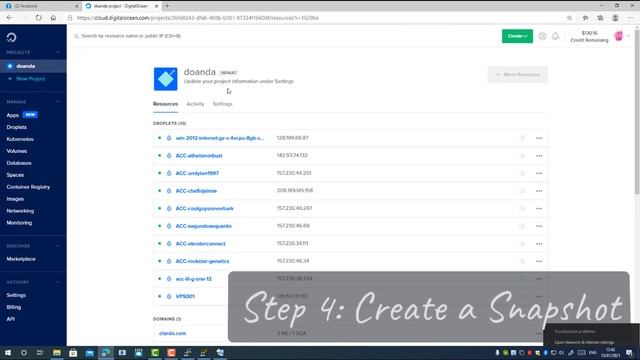This screenshot has width=640, height=360.
Task: Switch to the Resources tab
Action: coord(165,104)
